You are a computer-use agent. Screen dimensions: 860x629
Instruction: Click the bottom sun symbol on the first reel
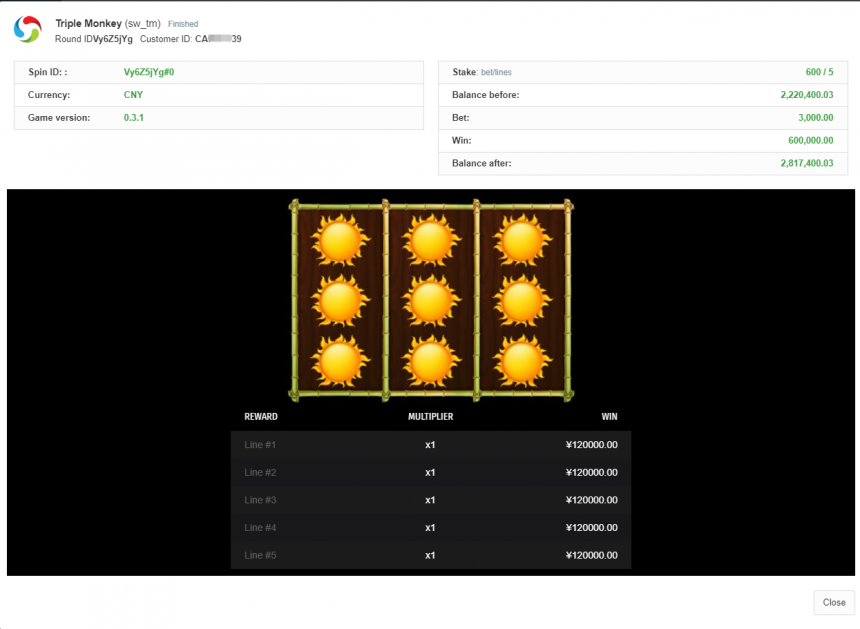point(340,359)
